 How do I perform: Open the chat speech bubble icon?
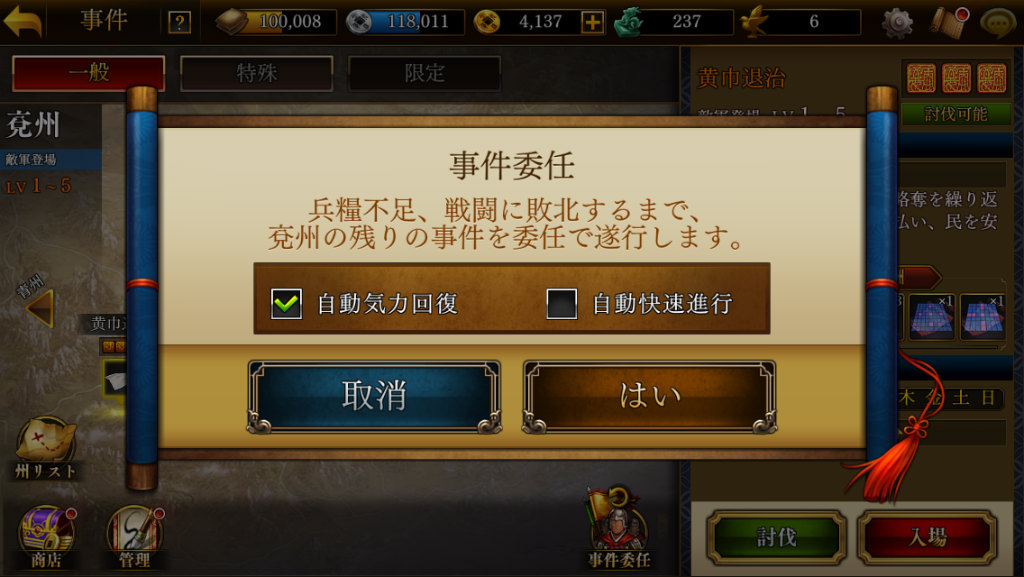(x=998, y=22)
